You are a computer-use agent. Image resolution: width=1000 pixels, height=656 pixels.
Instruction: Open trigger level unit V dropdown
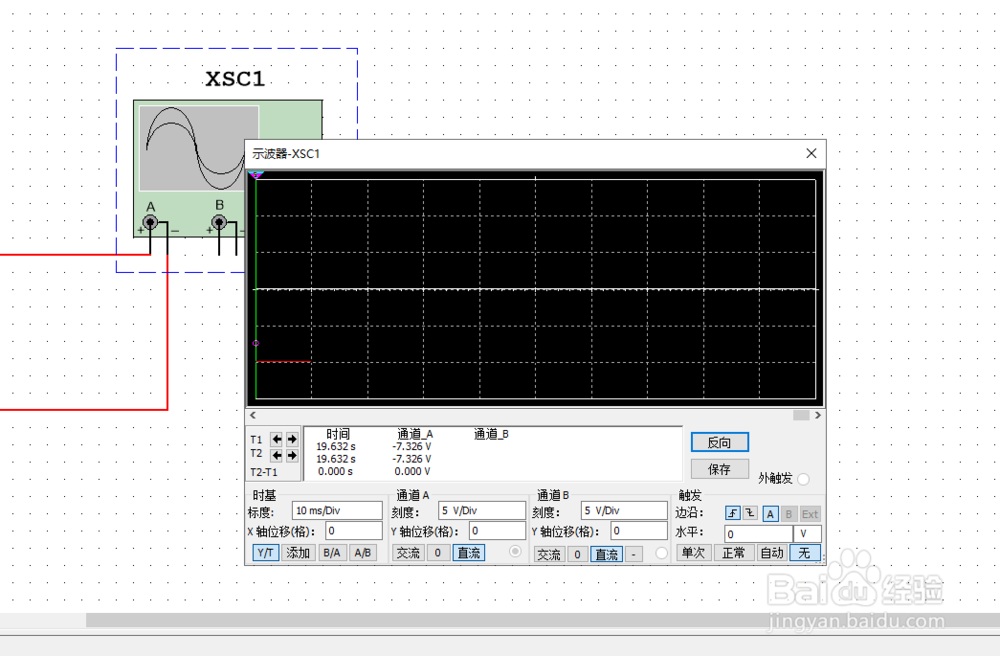(807, 534)
